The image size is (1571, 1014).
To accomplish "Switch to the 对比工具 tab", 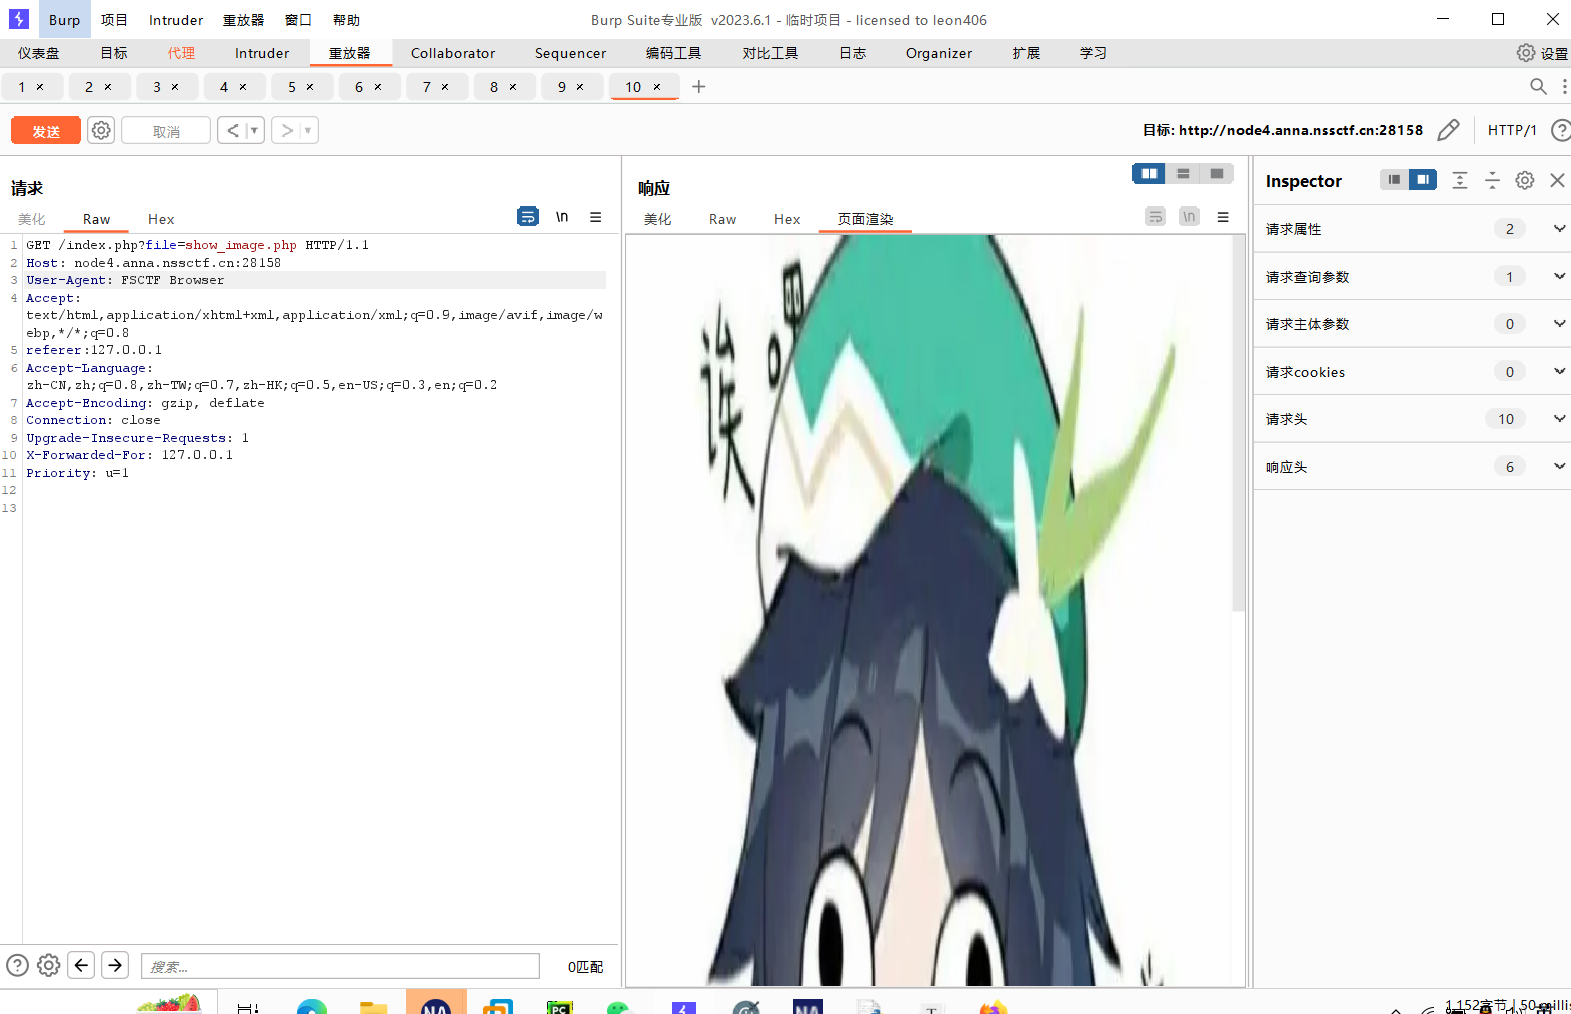I will click(x=770, y=53).
